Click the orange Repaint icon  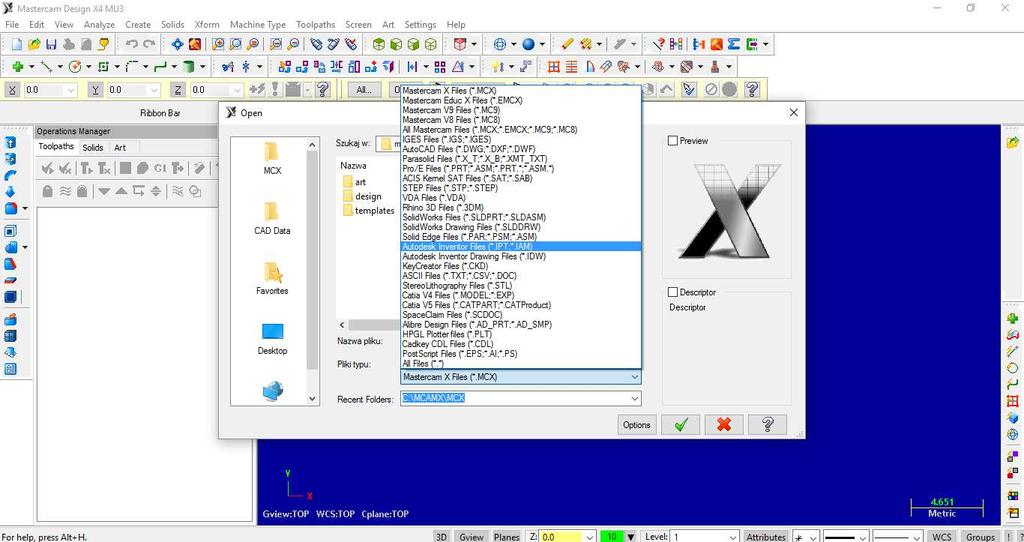click(195, 44)
